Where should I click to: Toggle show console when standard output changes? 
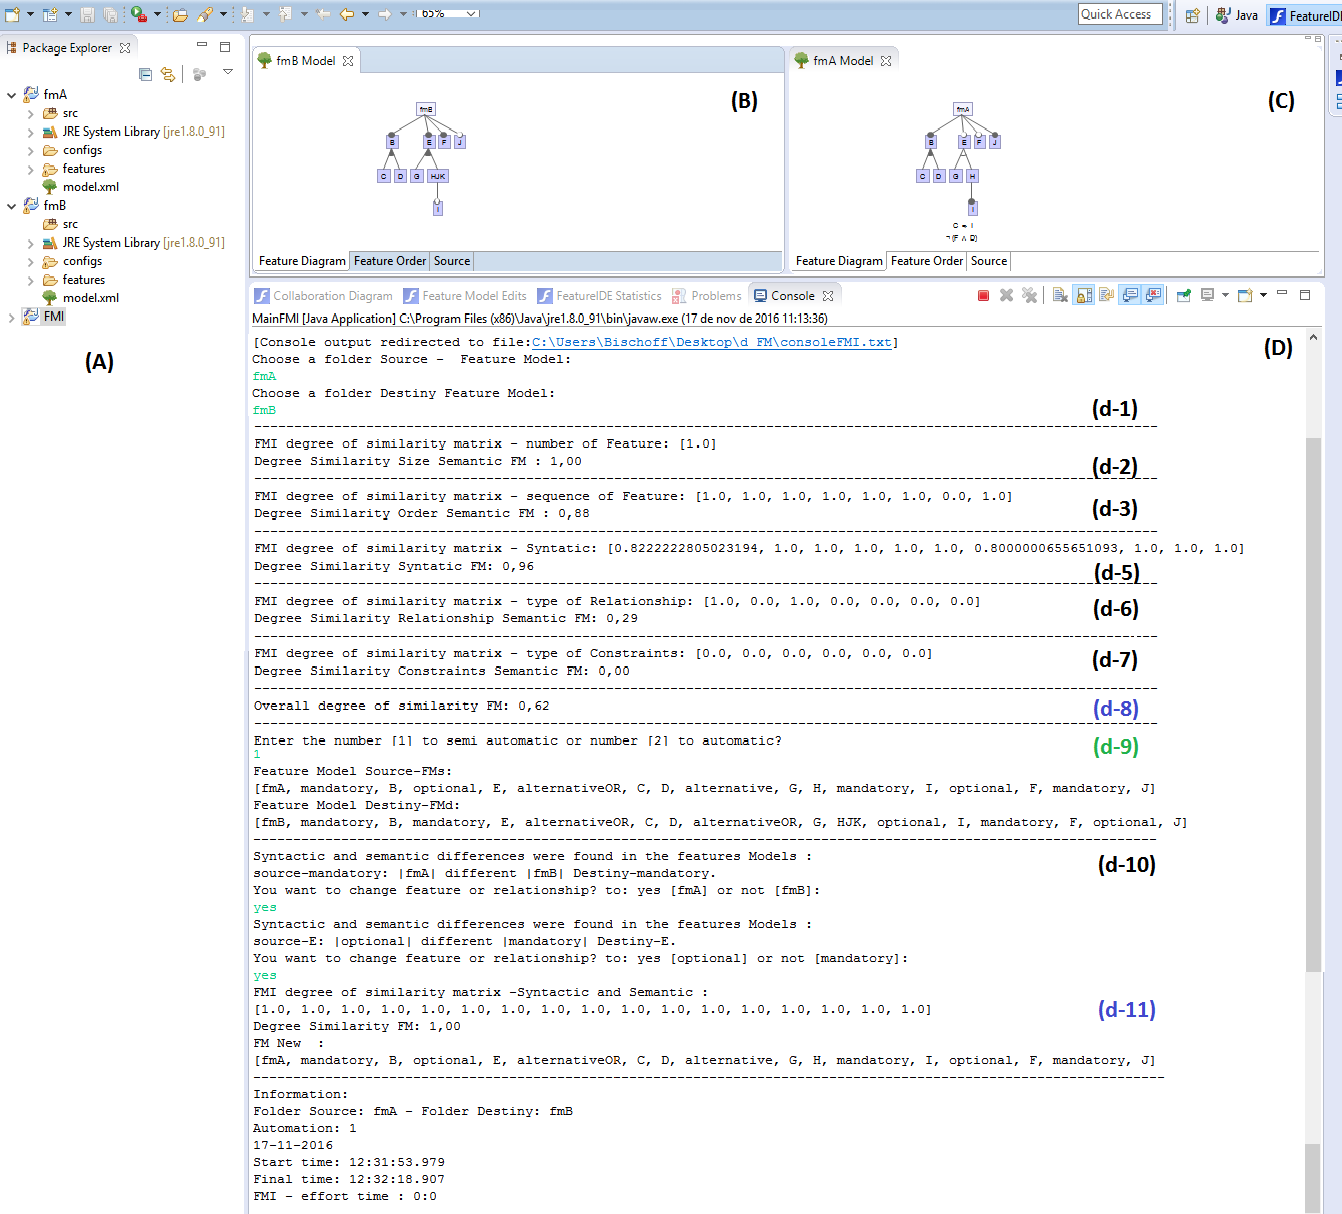pyautogui.click(x=1130, y=295)
